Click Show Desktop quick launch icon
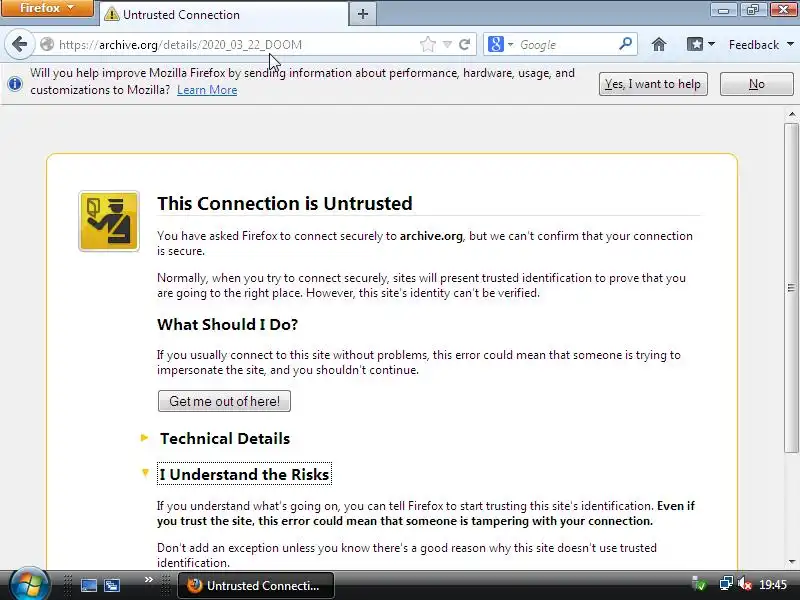Viewport: 800px width, 600px height. [89, 585]
